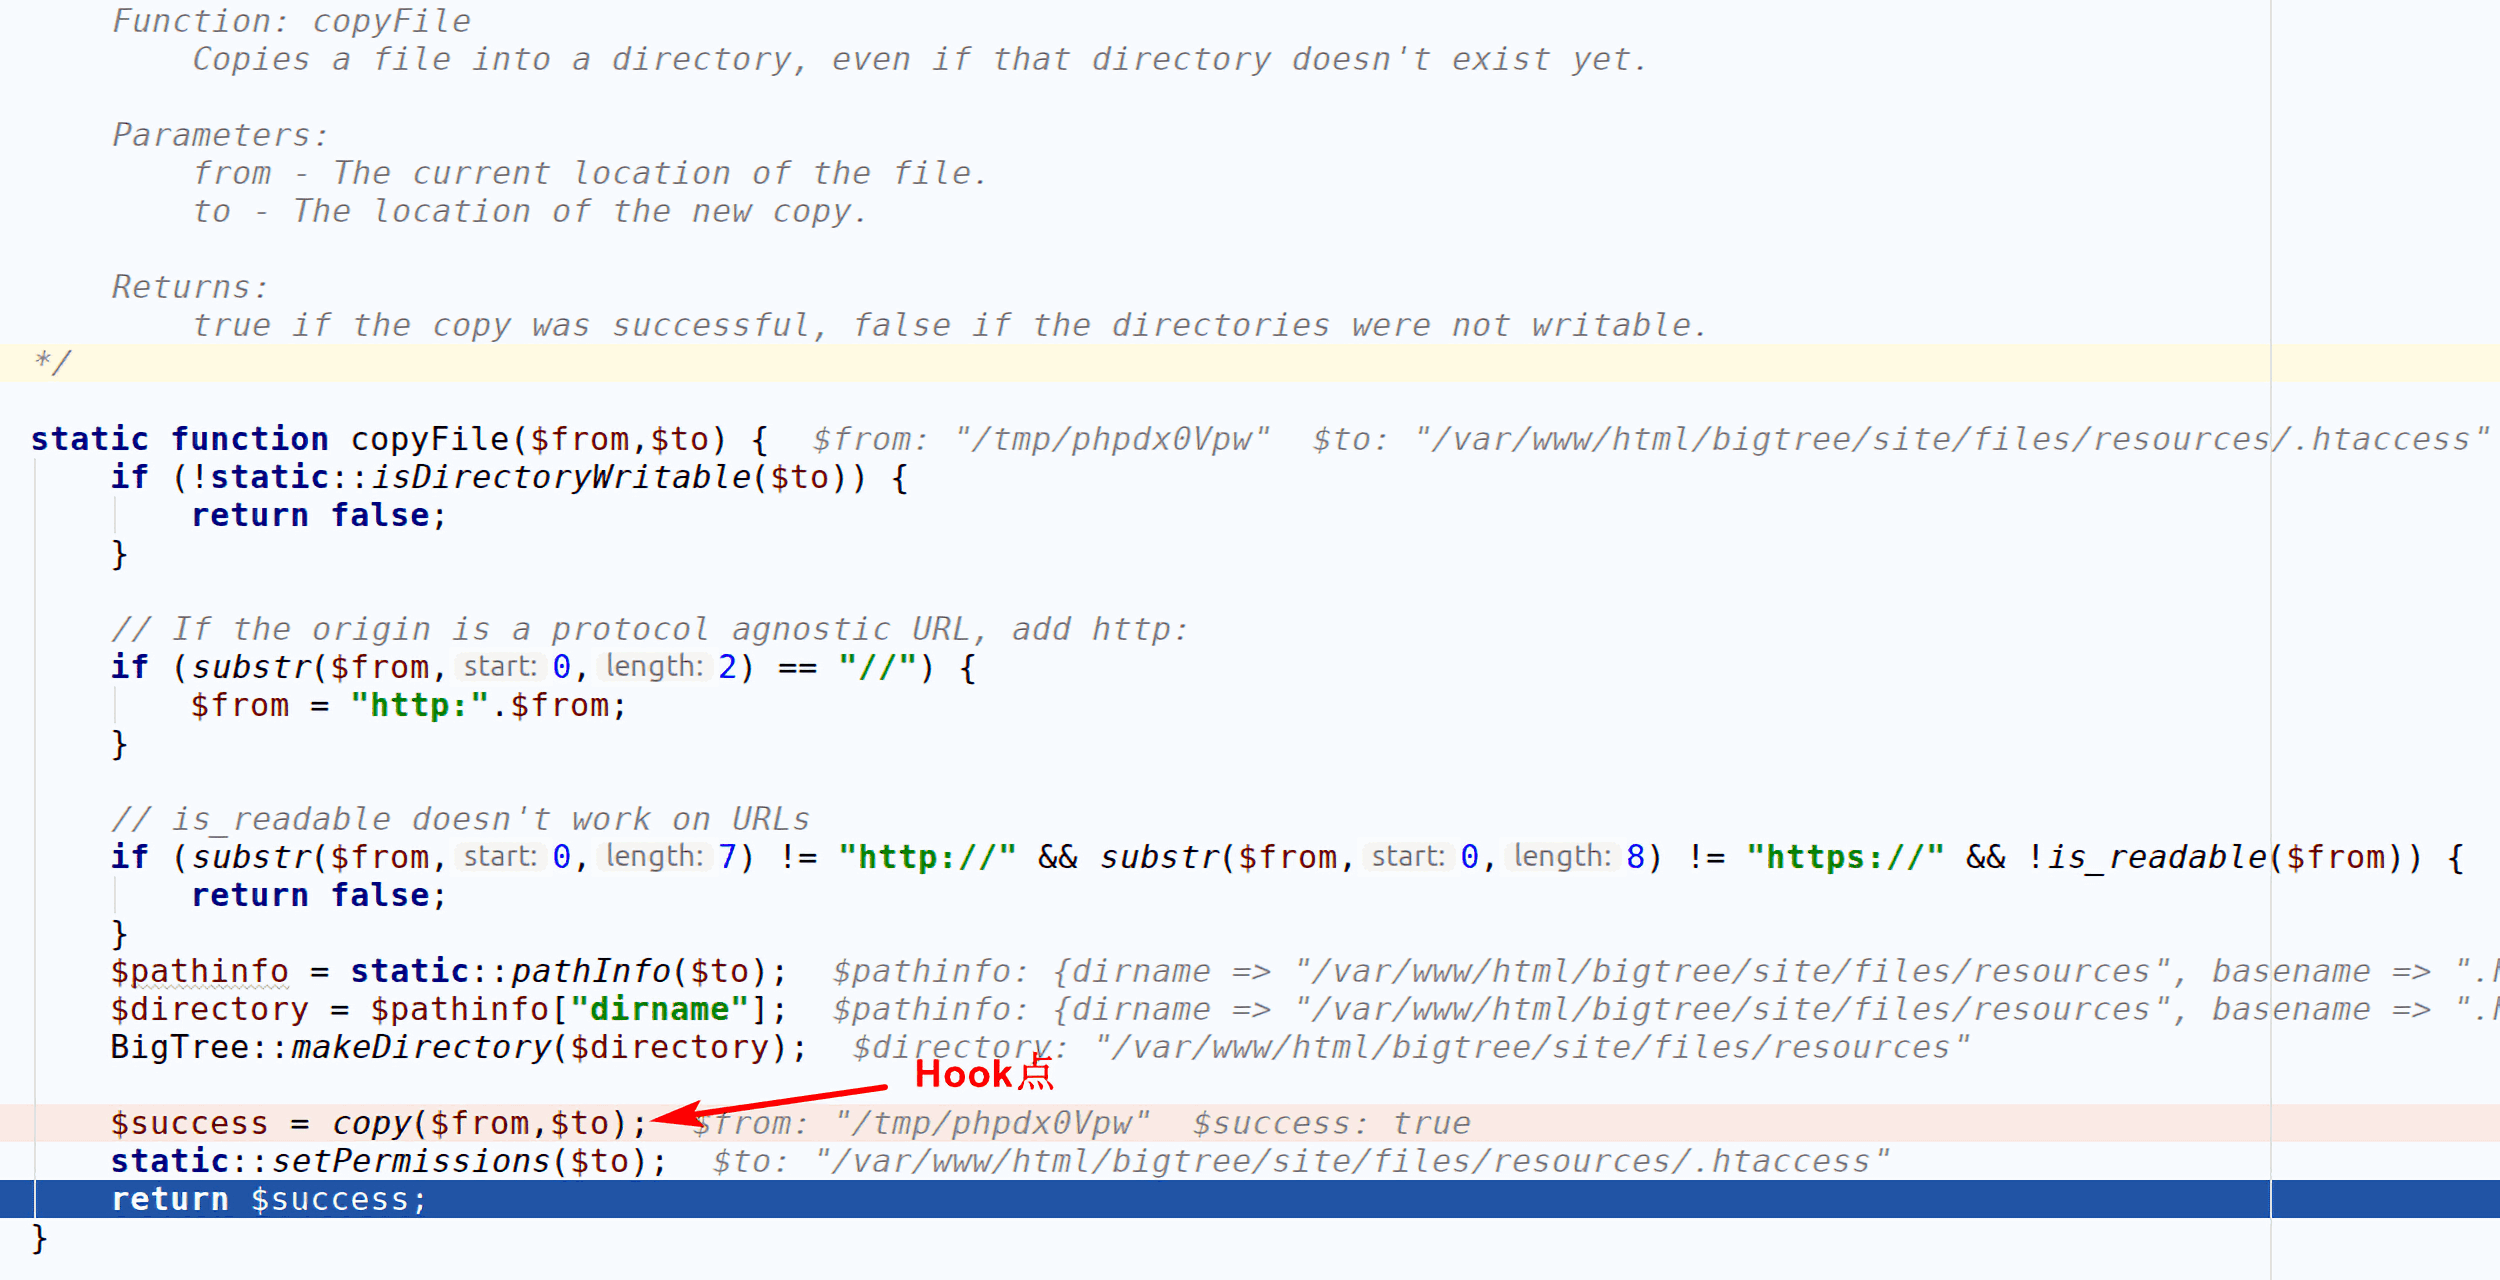Click the copyFile function name in the declaration
Viewport: 2500px width, 1280px height.
tap(429, 439)
